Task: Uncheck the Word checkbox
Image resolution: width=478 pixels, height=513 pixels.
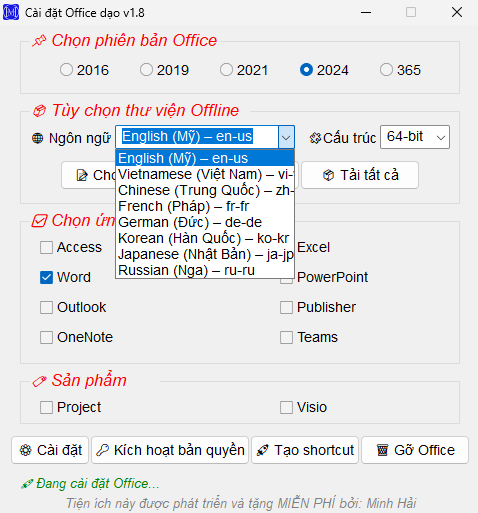Action: coord(46,277)
